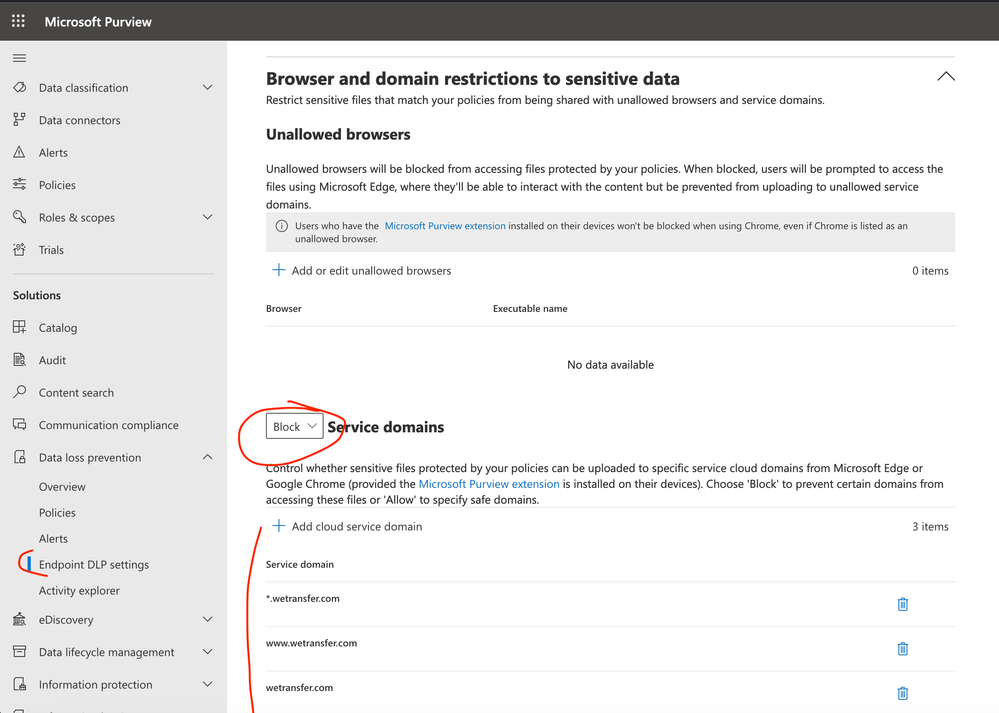The image size is (999, 713).
Task: Click the plus icon for cloud service domain
Action: coord(278,526)
